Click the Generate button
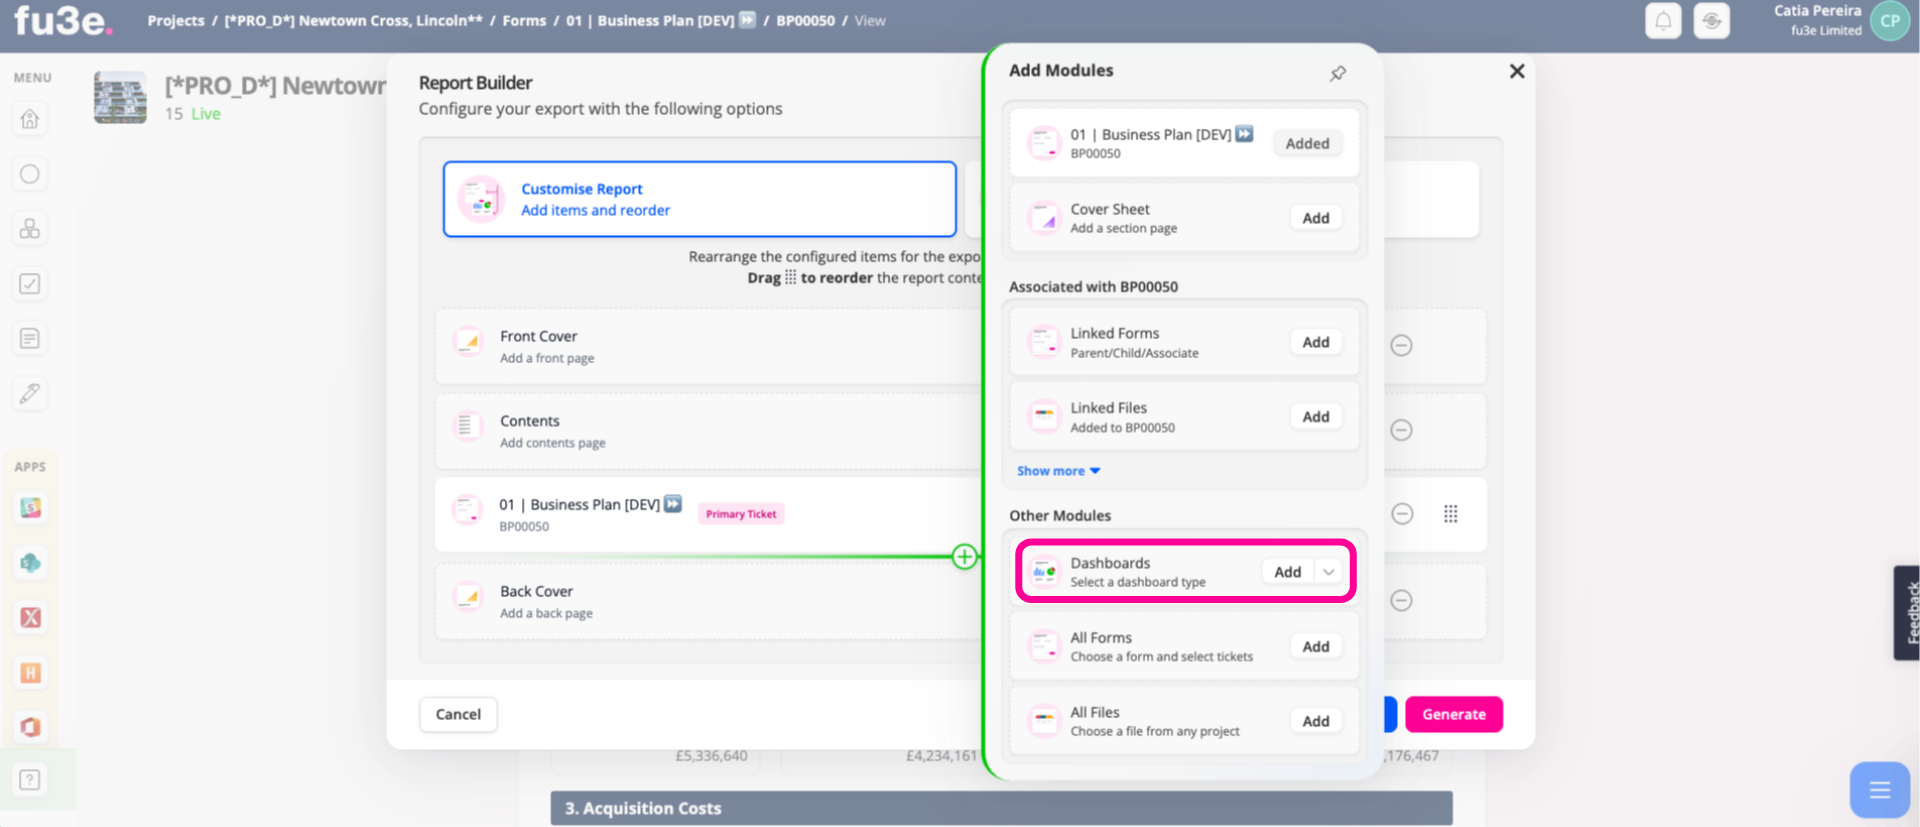Image resolution: width=1920 pixels, height=827 pixels. (x=1454, y=714)
